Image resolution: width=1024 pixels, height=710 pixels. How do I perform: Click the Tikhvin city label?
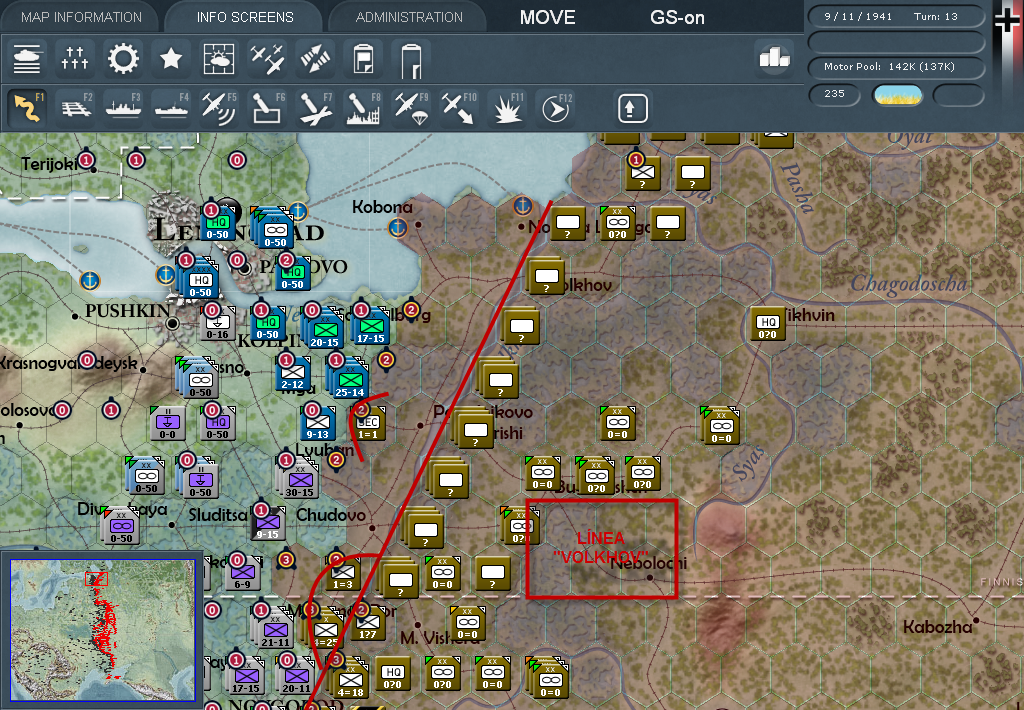(808, 315)
